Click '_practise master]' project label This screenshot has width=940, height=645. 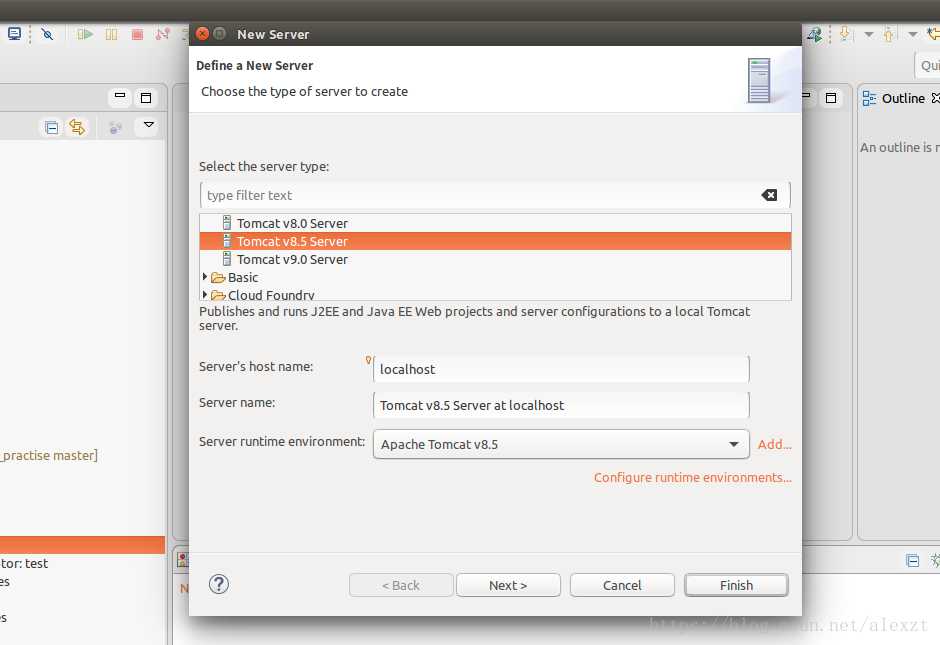49,456
